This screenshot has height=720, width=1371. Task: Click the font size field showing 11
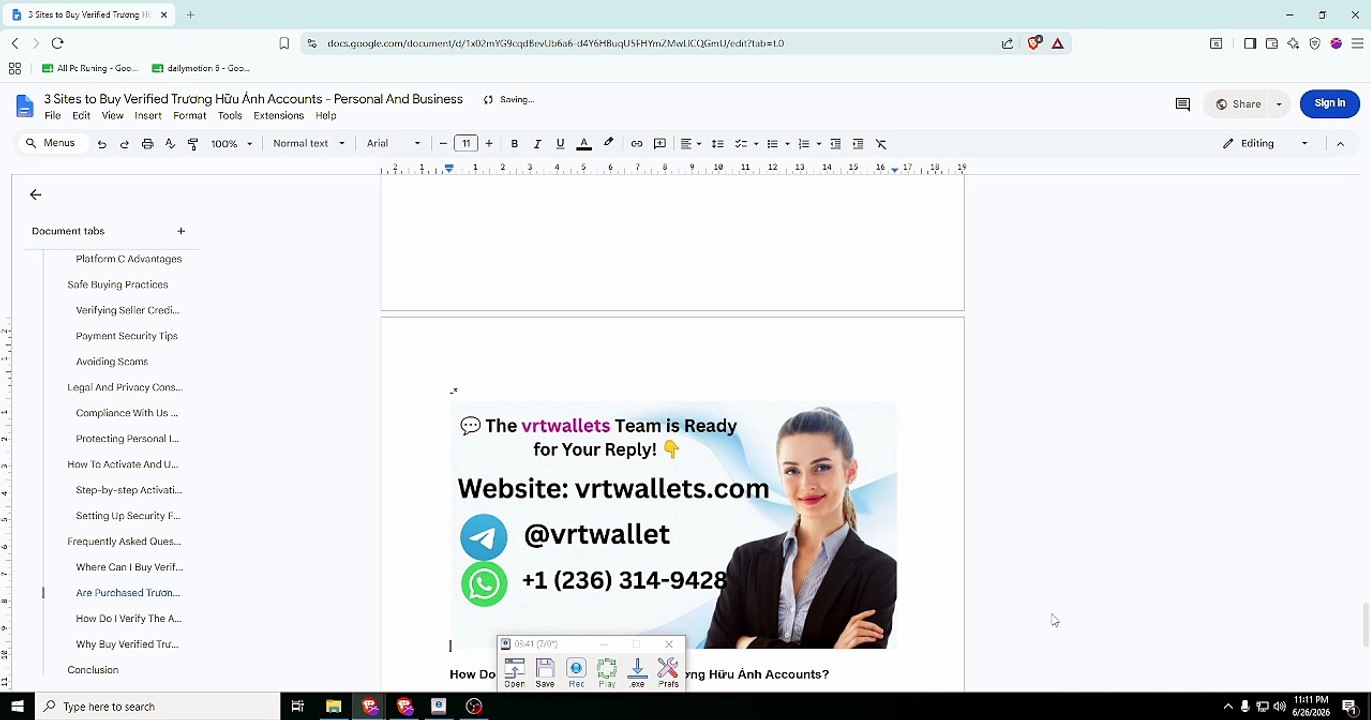[466, 144]
